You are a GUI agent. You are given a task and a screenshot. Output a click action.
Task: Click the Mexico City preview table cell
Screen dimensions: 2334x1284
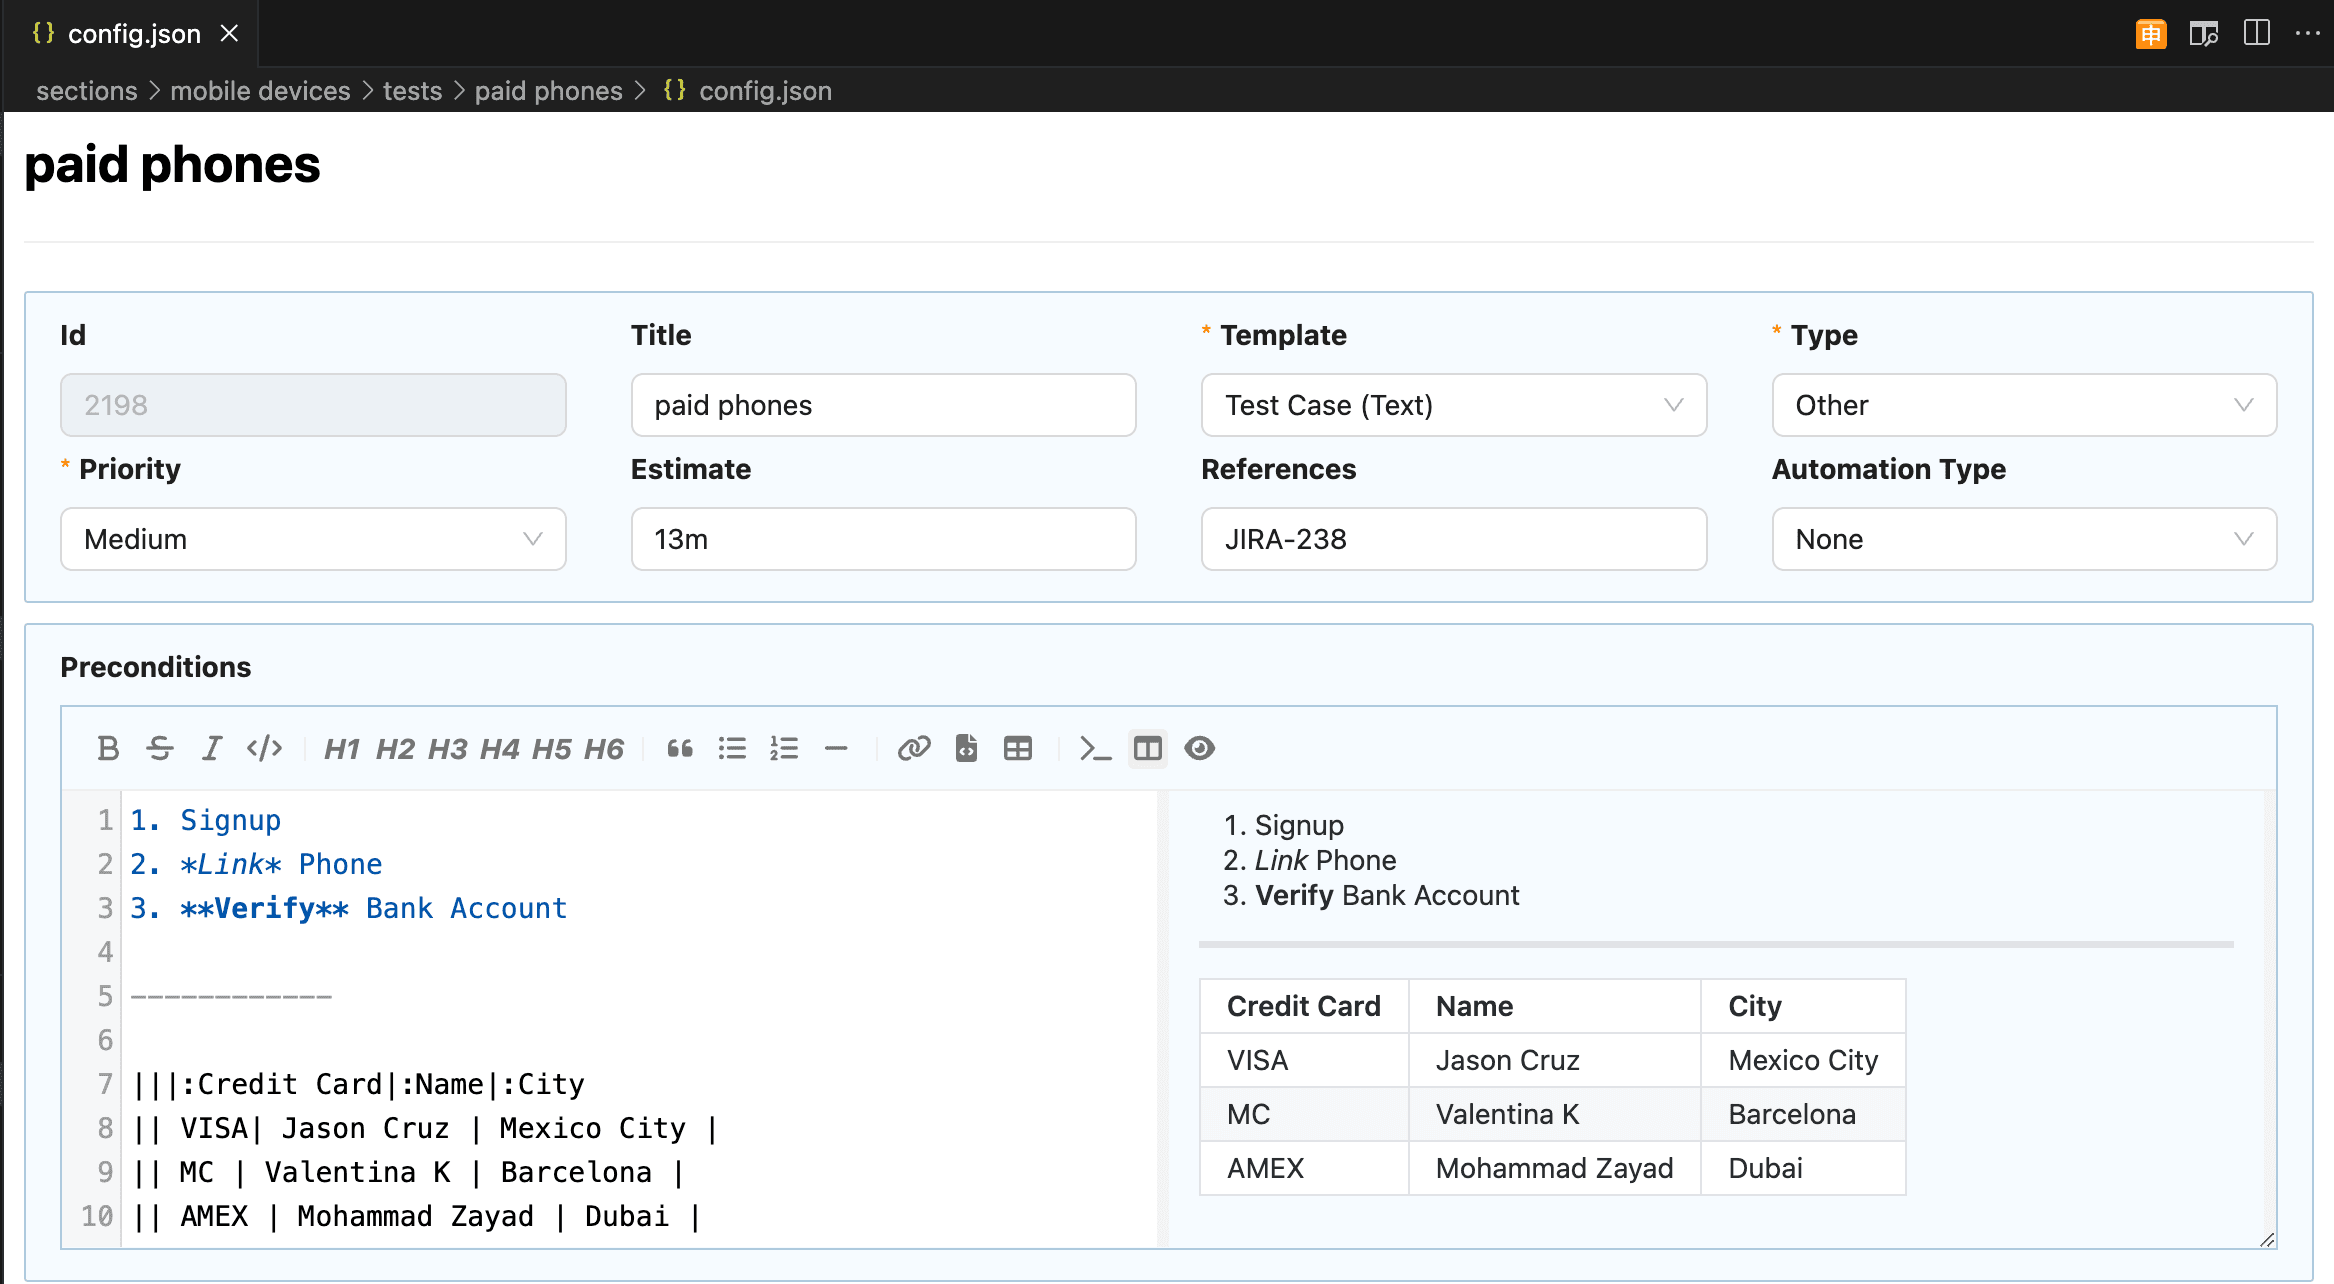[x=1803, y=1060]
